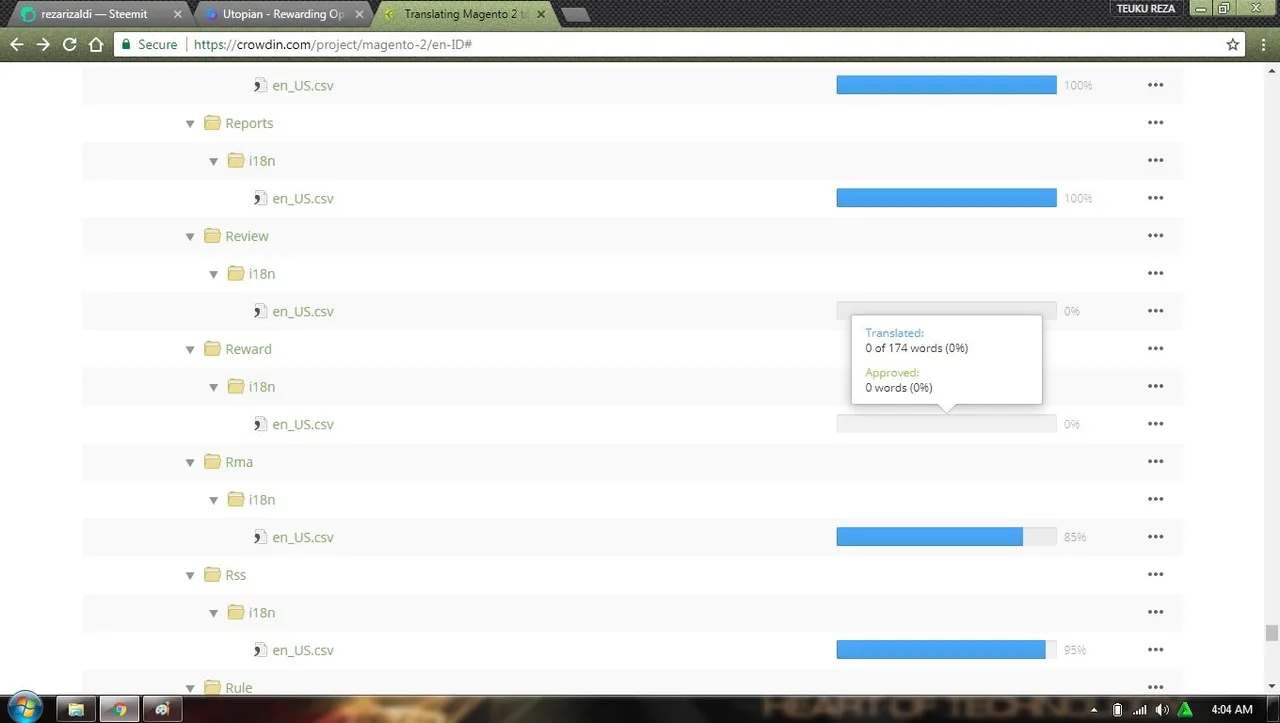Image resolution: width=1280 pixels, height=723 pixels.
Task: Click the i18n folder icon under Rss
Action: click(x=236, y=612)
